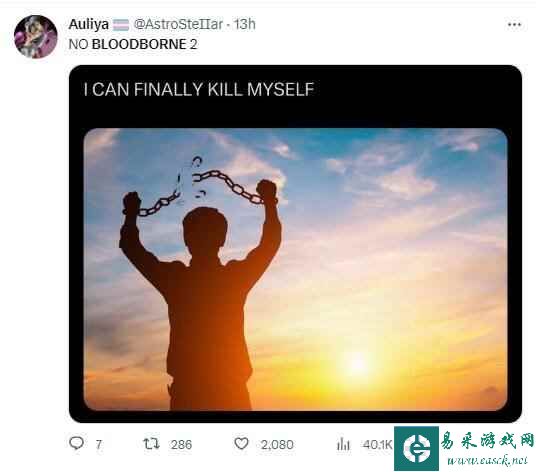This screenshot has height=472, width=536.
Task: Click the reply count 7
Action: click(98, 444)
